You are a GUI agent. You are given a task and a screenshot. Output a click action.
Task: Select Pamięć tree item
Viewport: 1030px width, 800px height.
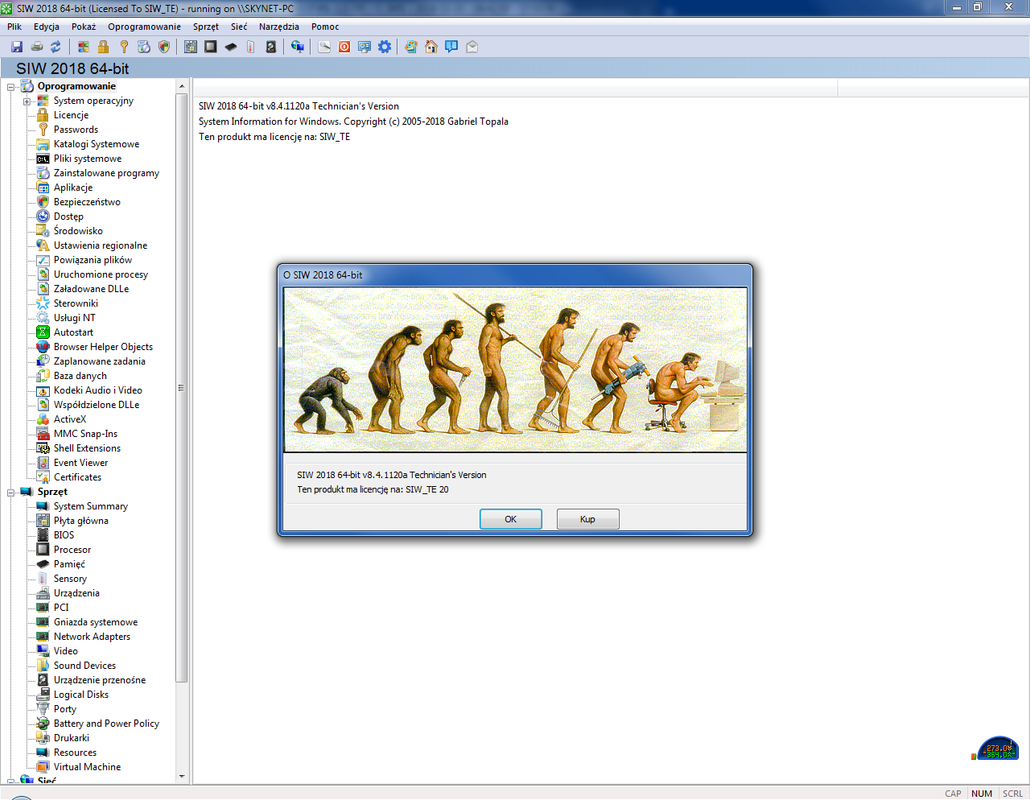pyautogui.click(x=69, y=564)
